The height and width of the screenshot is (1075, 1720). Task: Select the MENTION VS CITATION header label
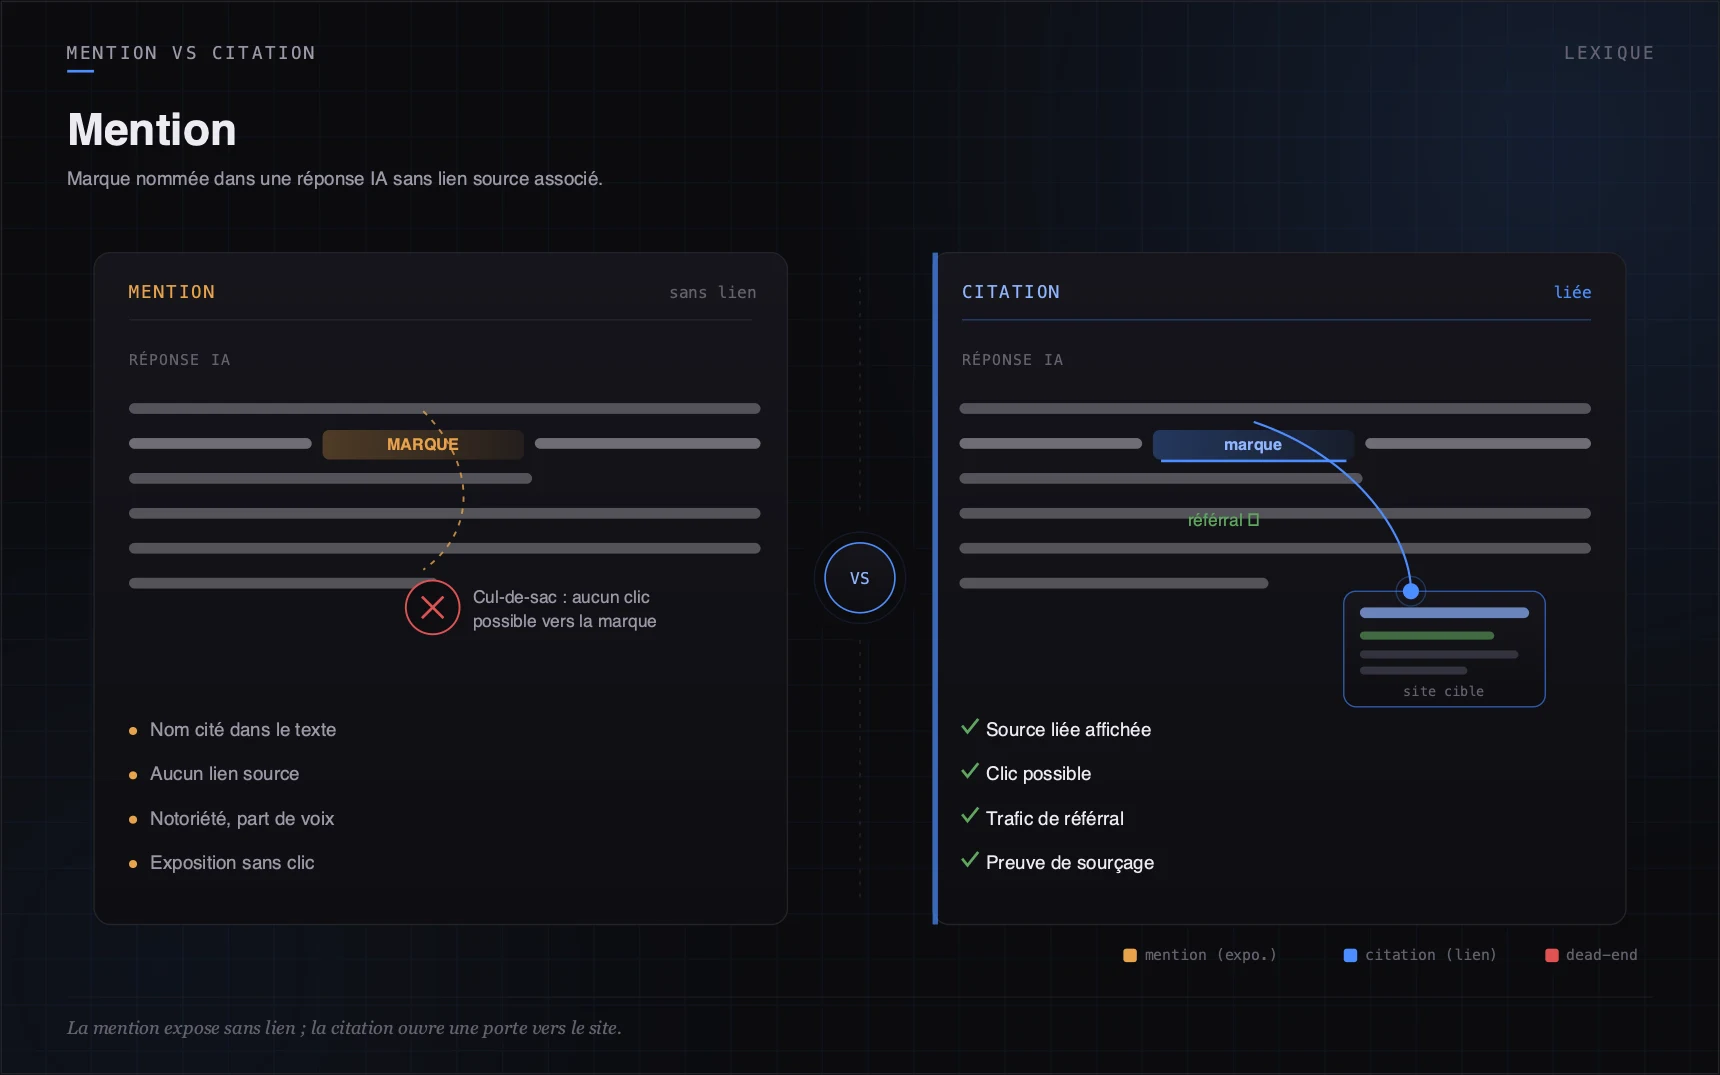191,53
